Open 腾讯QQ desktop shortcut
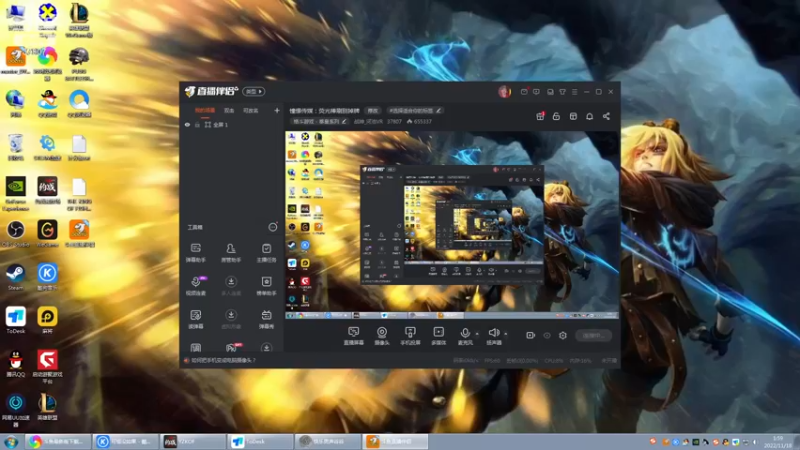This screenshot has height=450, width=800. [x=15, y=364]
